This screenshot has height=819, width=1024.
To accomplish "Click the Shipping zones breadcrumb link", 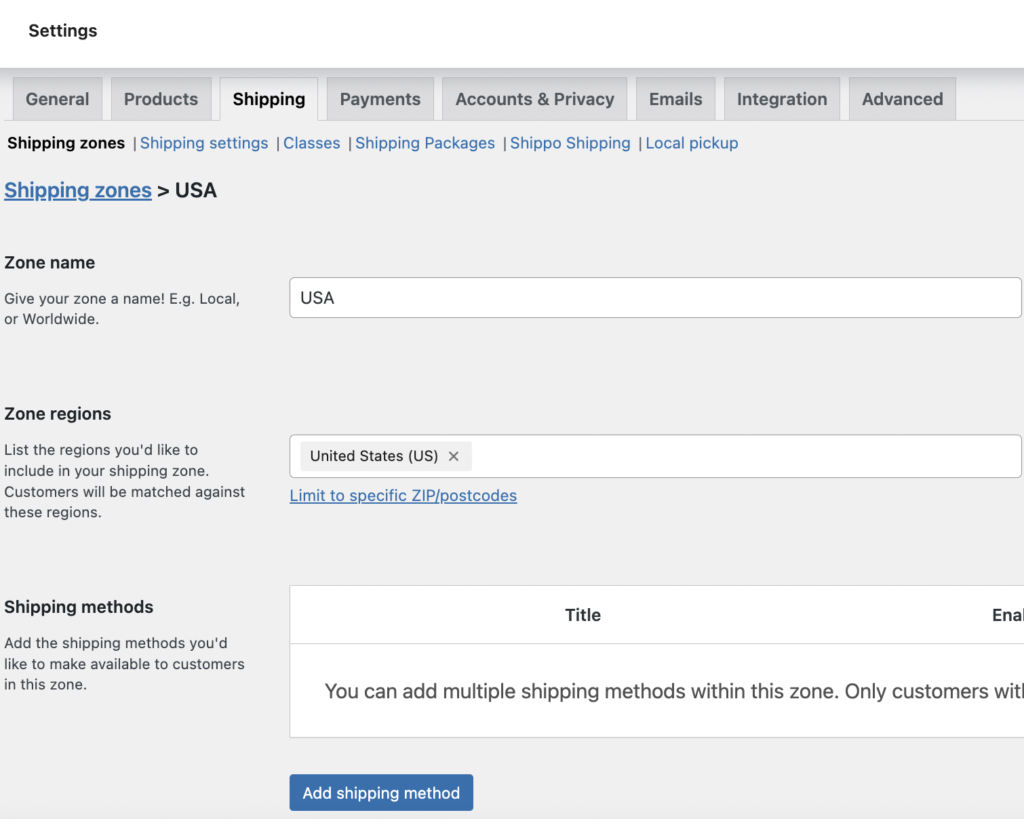I will (x=78, y=190).
